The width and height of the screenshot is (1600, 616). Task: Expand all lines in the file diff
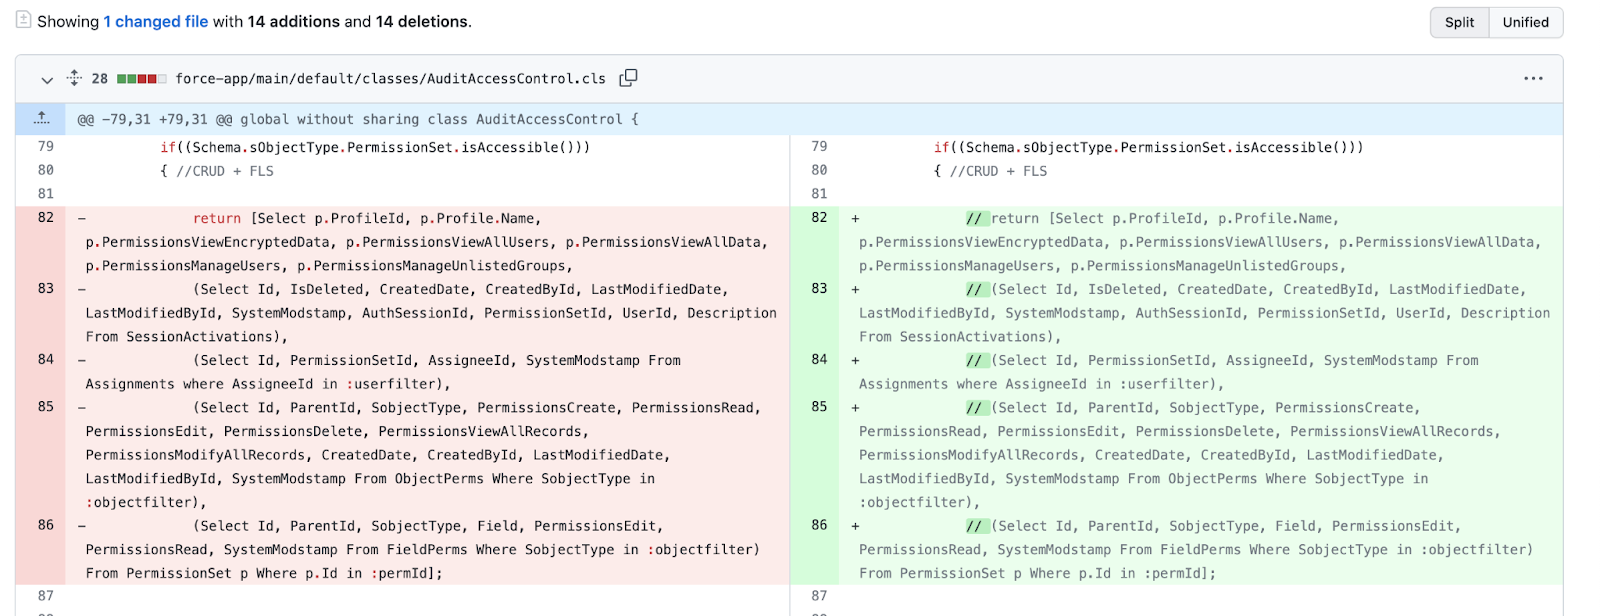click(x=74, y=78)
